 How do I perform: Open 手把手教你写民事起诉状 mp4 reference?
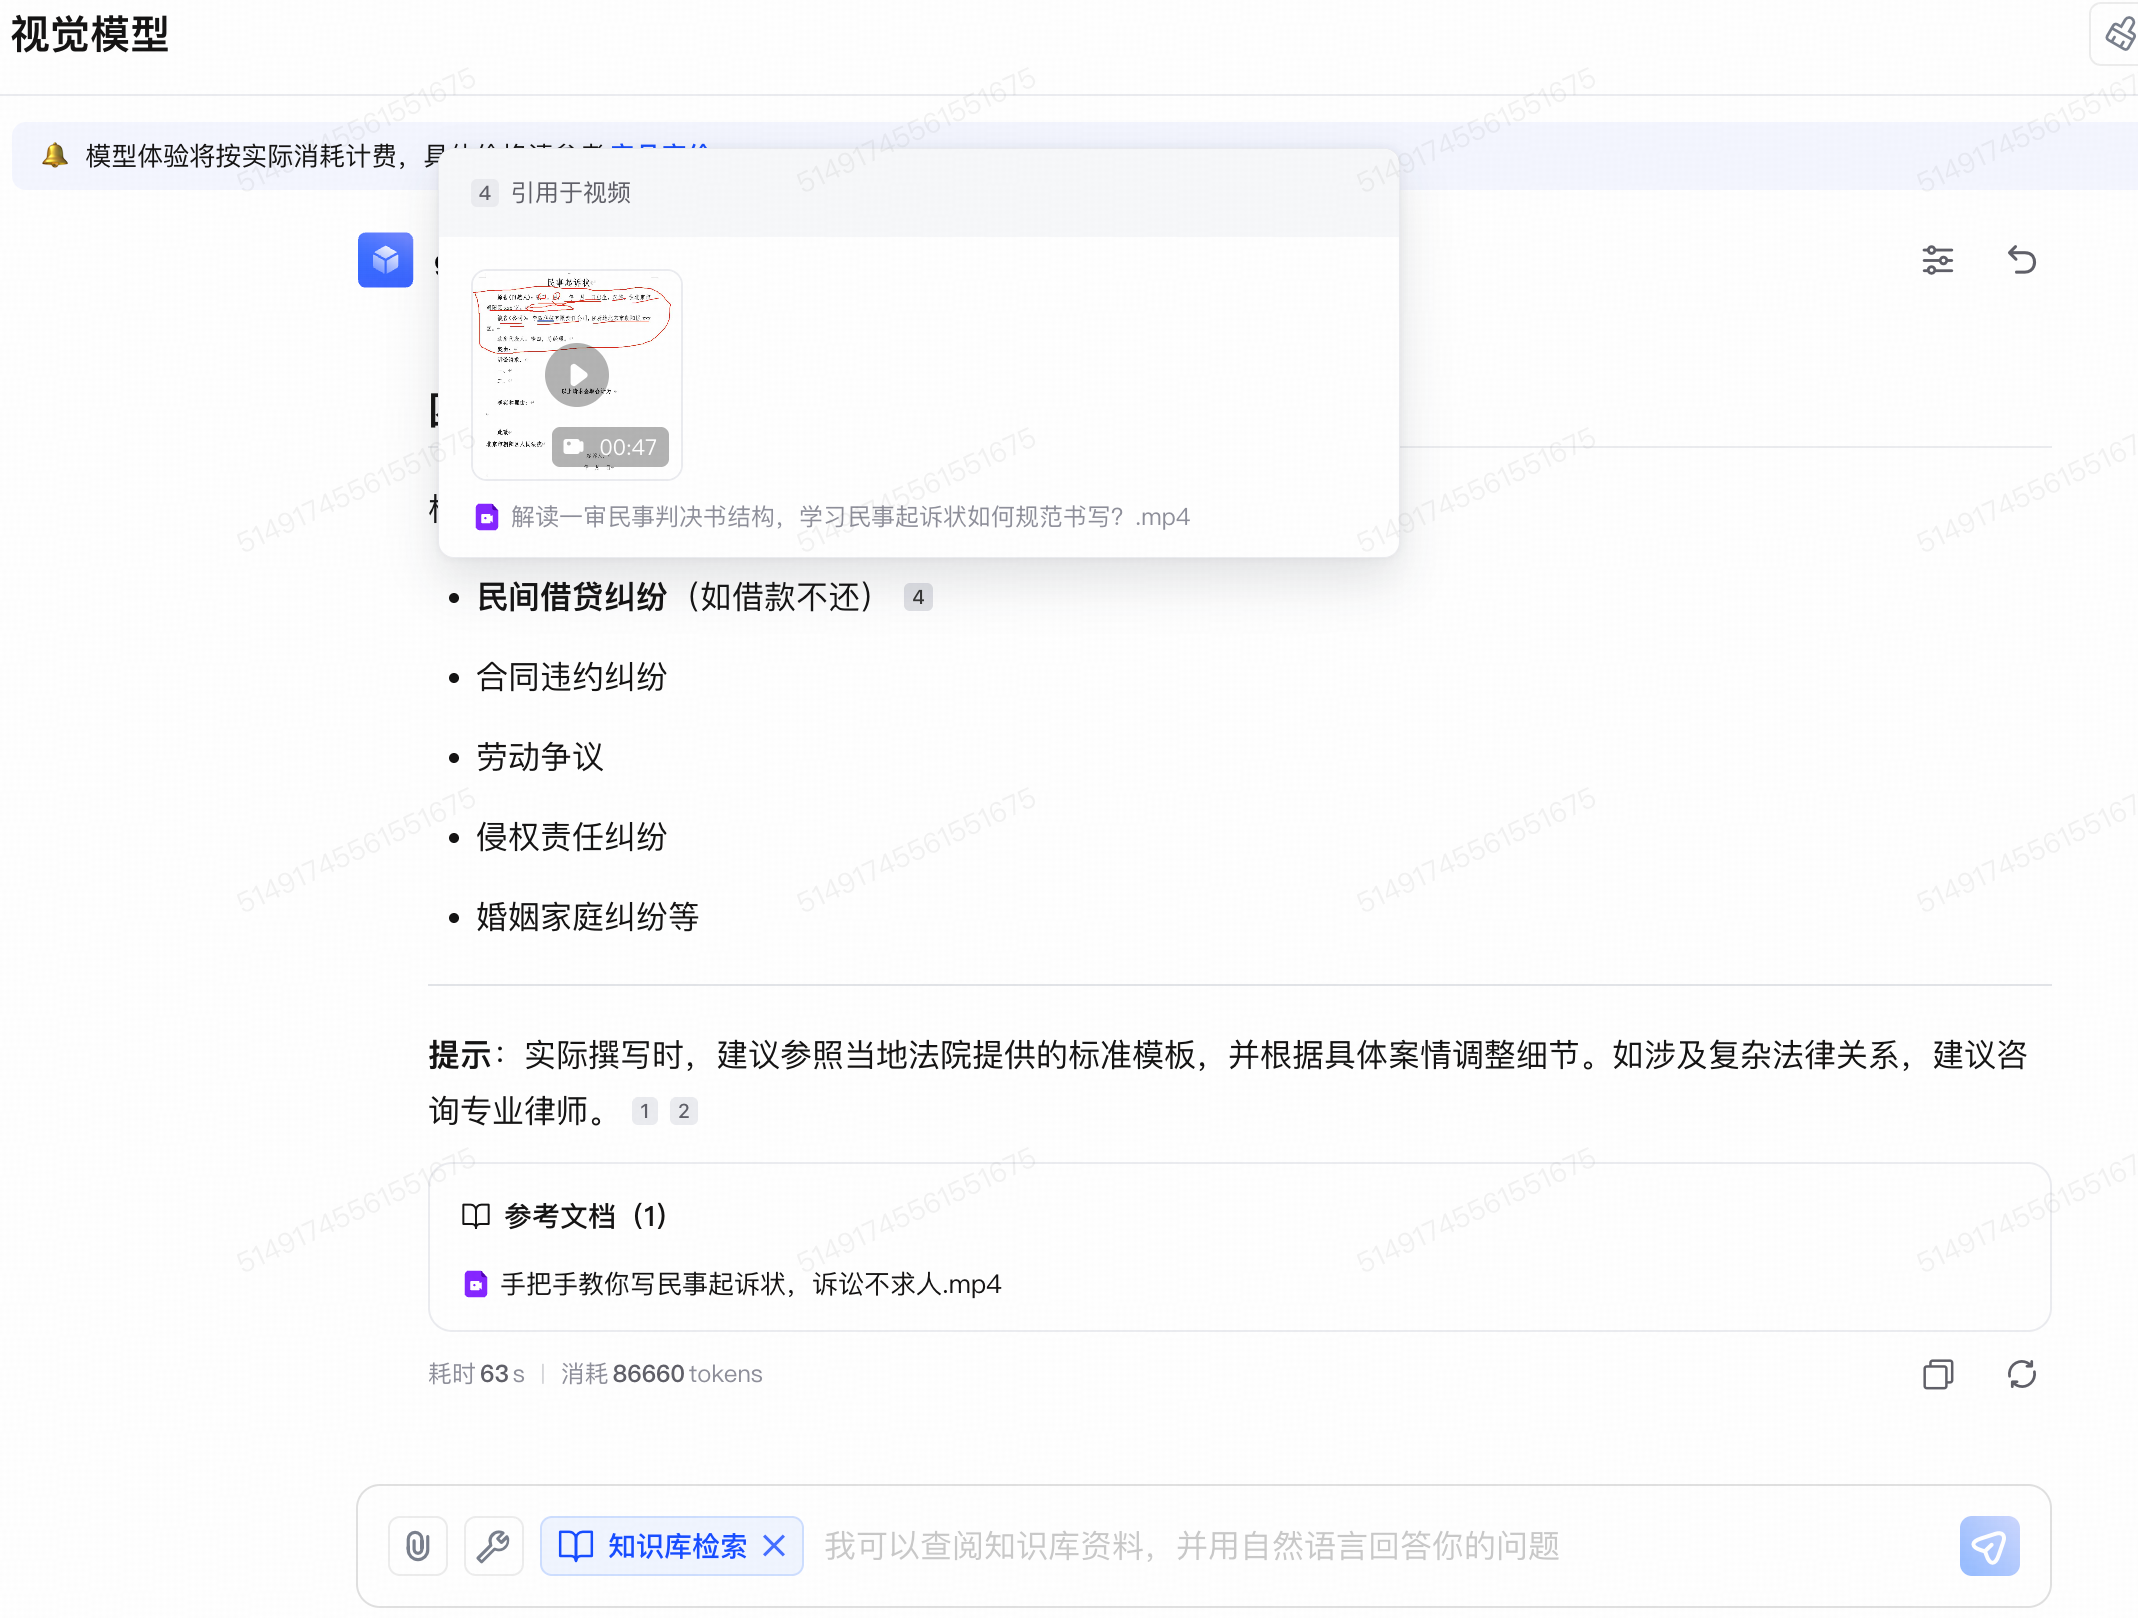[x=749, y=1284]
